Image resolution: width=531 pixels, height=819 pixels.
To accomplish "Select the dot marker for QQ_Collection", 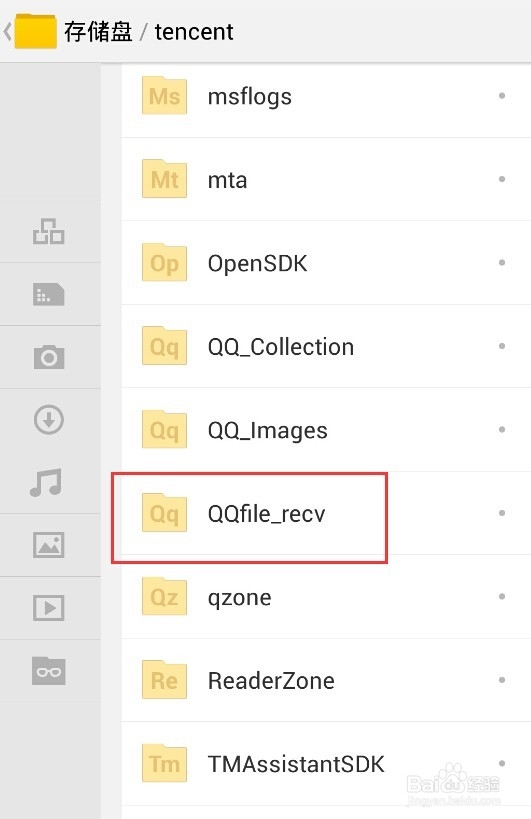I will pos(502,346).
